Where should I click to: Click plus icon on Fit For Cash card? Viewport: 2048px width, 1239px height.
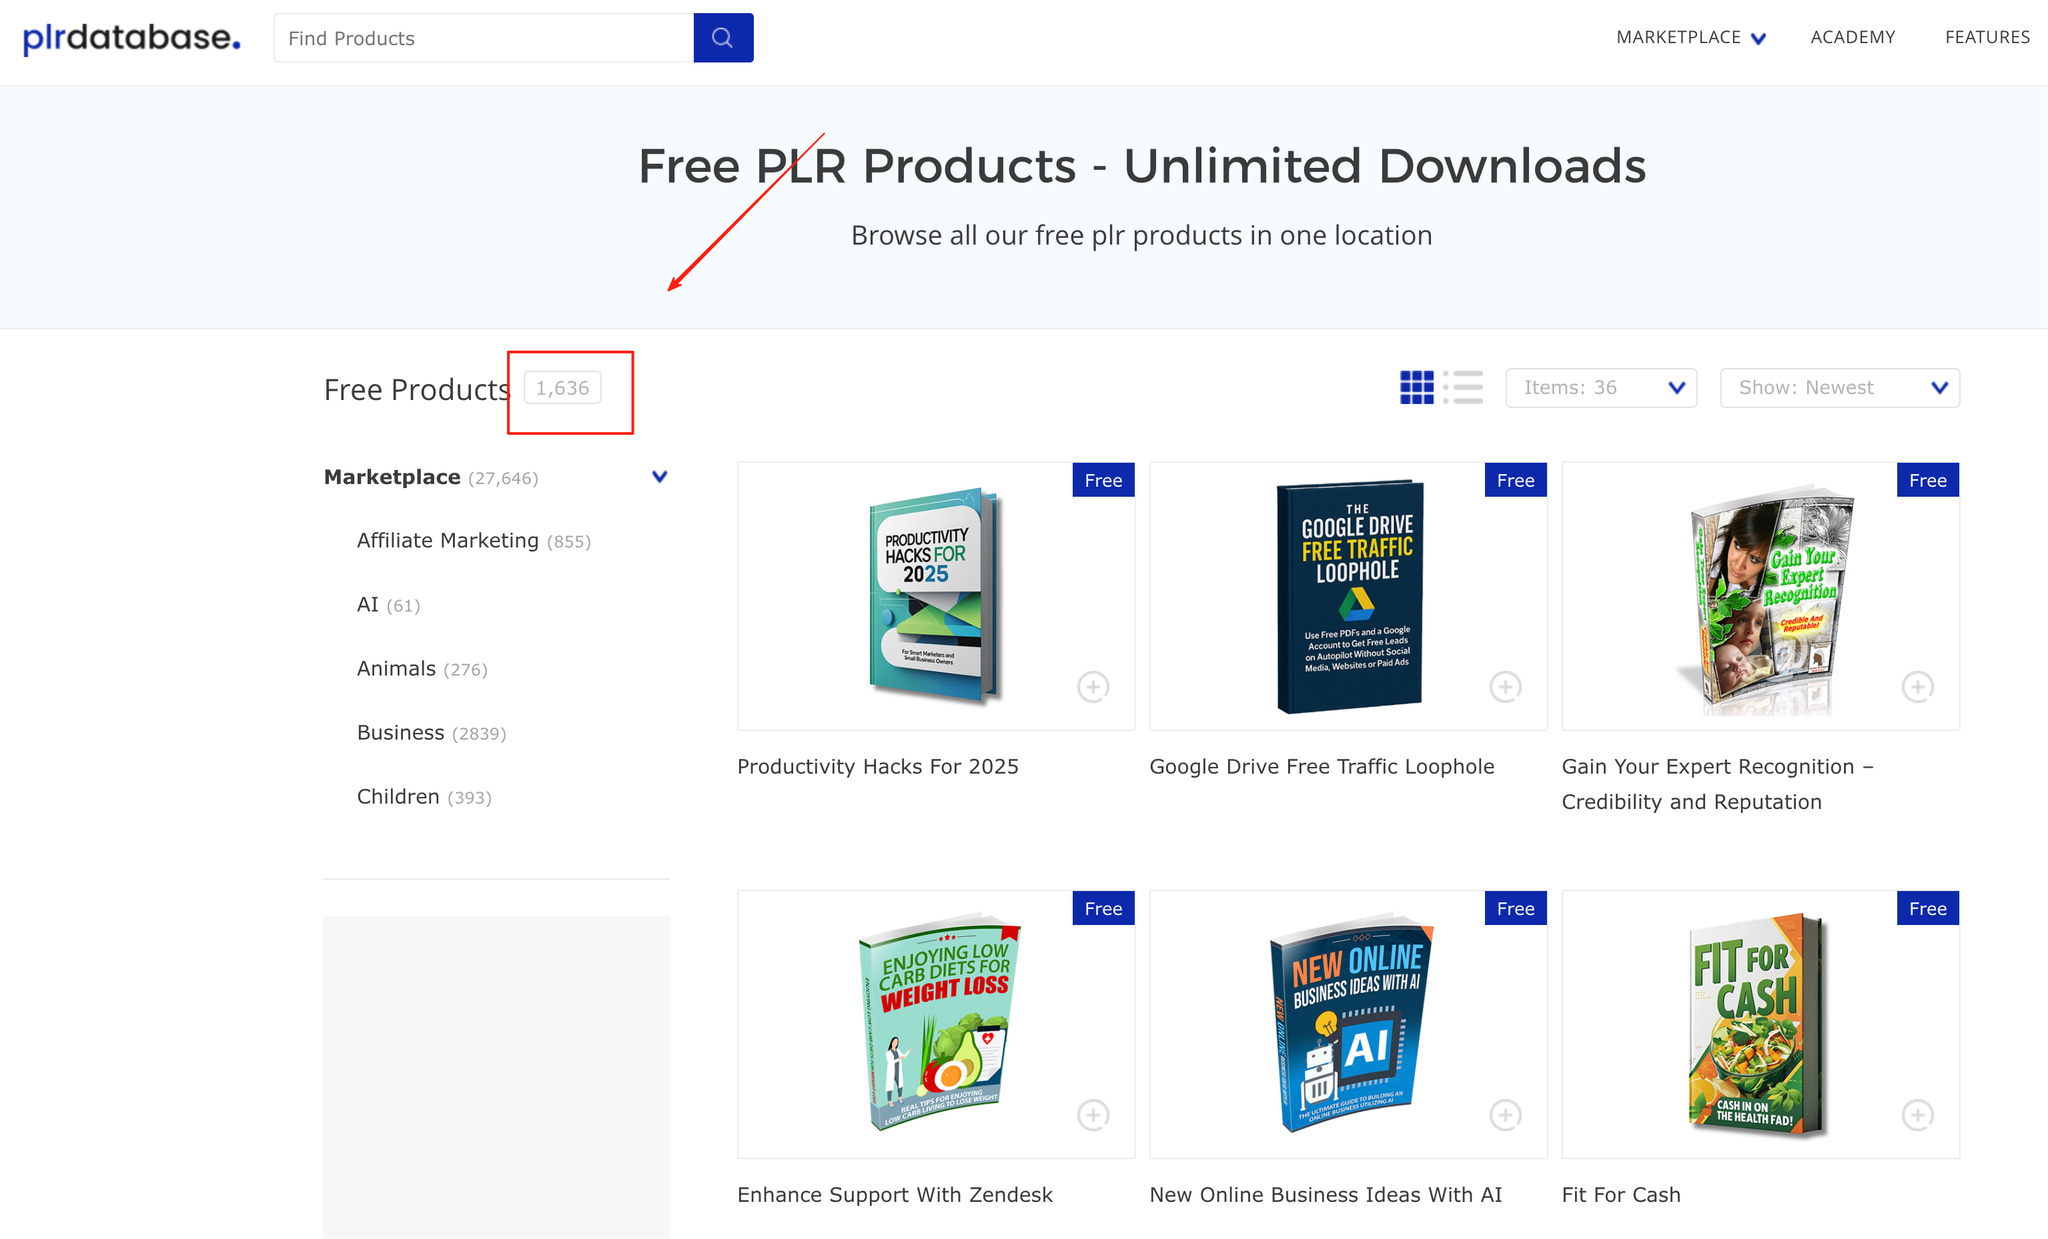1917,1115
